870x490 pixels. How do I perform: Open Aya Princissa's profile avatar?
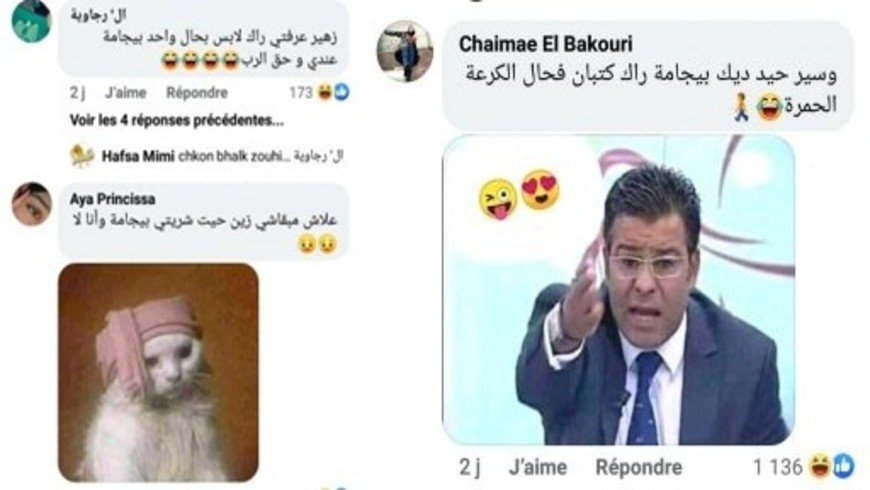tap(32, 204)
